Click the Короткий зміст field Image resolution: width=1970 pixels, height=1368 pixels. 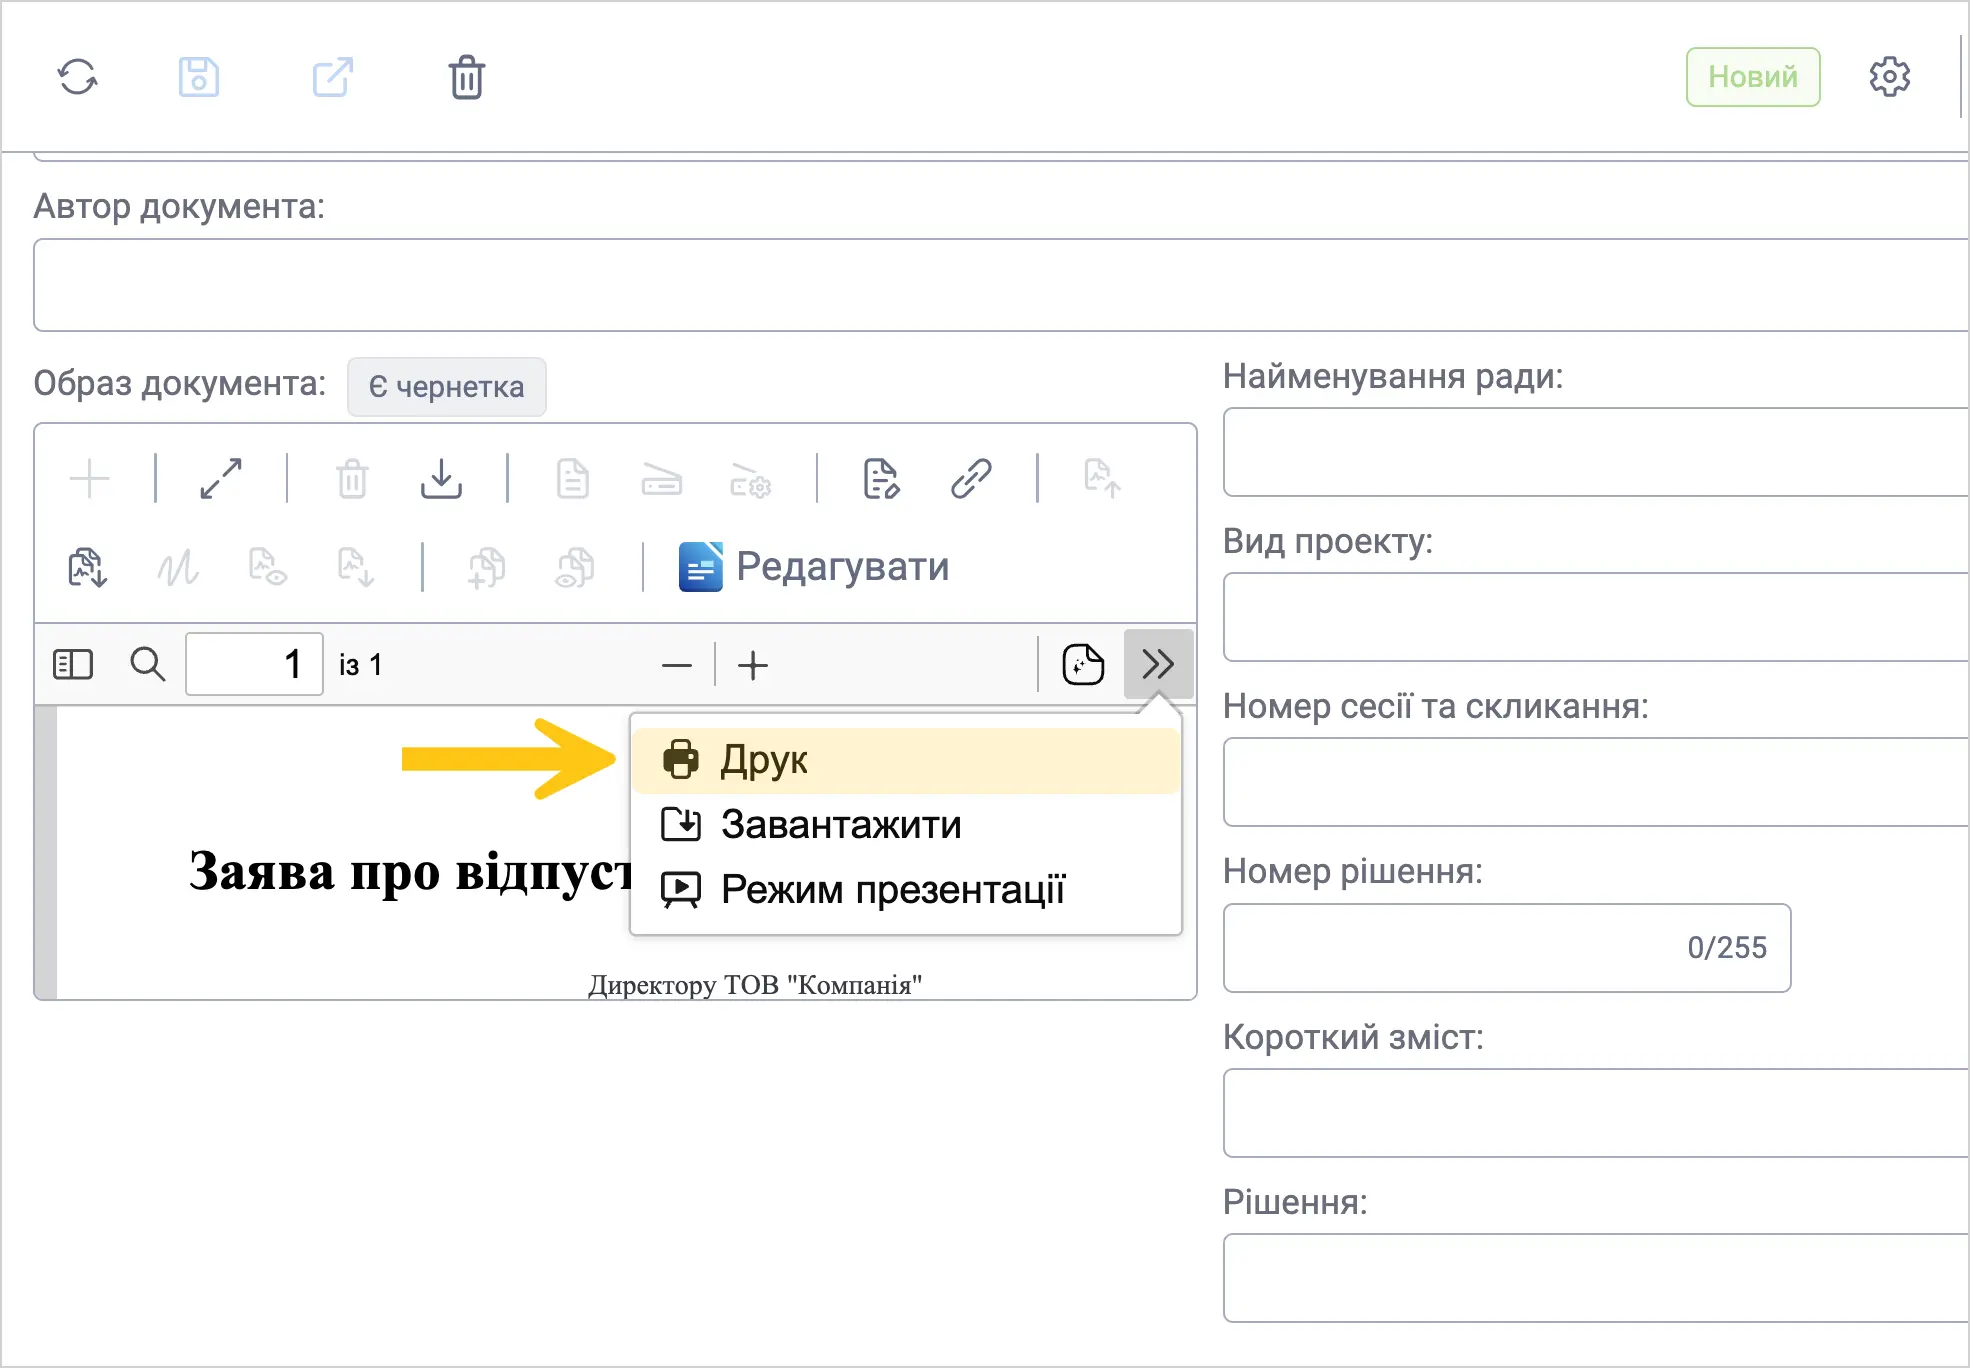coord(1596,1113)
